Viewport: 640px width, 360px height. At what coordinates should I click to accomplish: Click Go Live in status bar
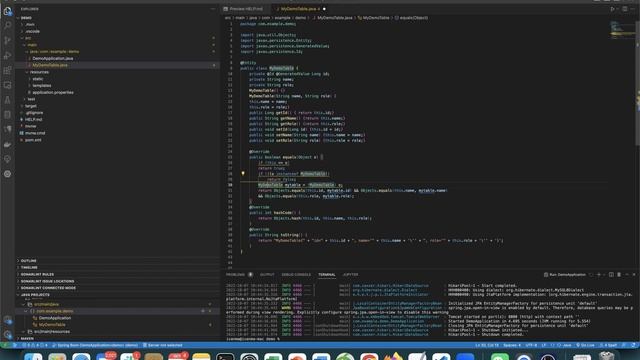[x=585, y=345]
